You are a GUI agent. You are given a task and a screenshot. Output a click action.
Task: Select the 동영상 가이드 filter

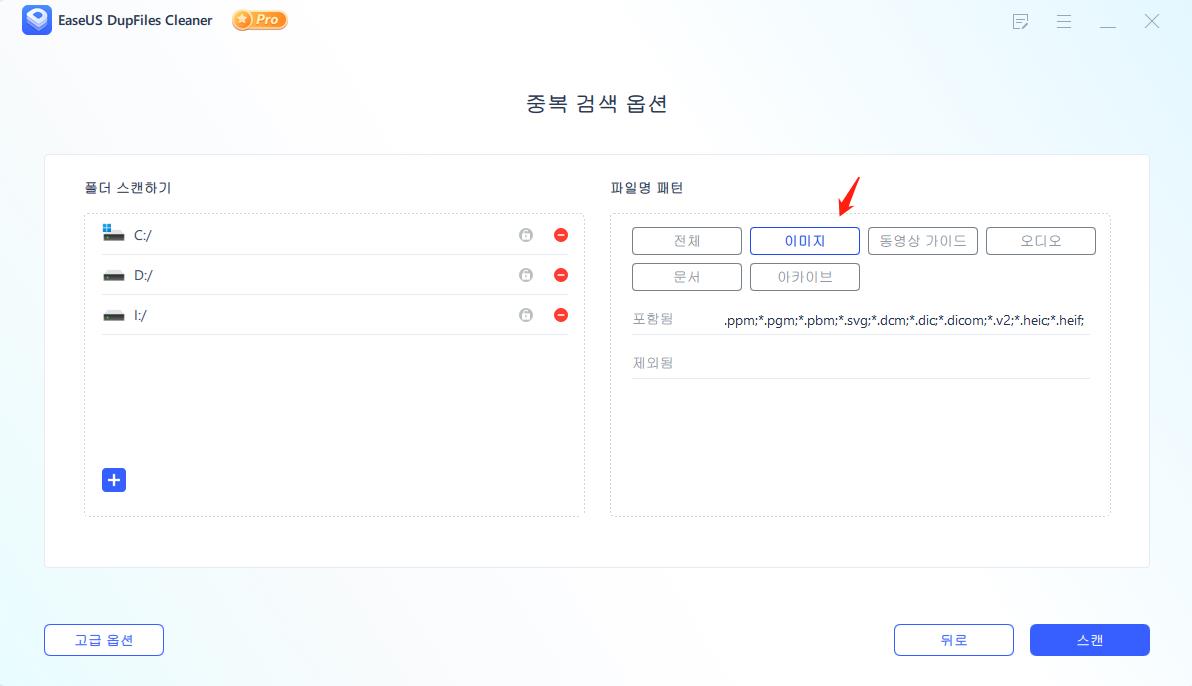tap(922, 240)
